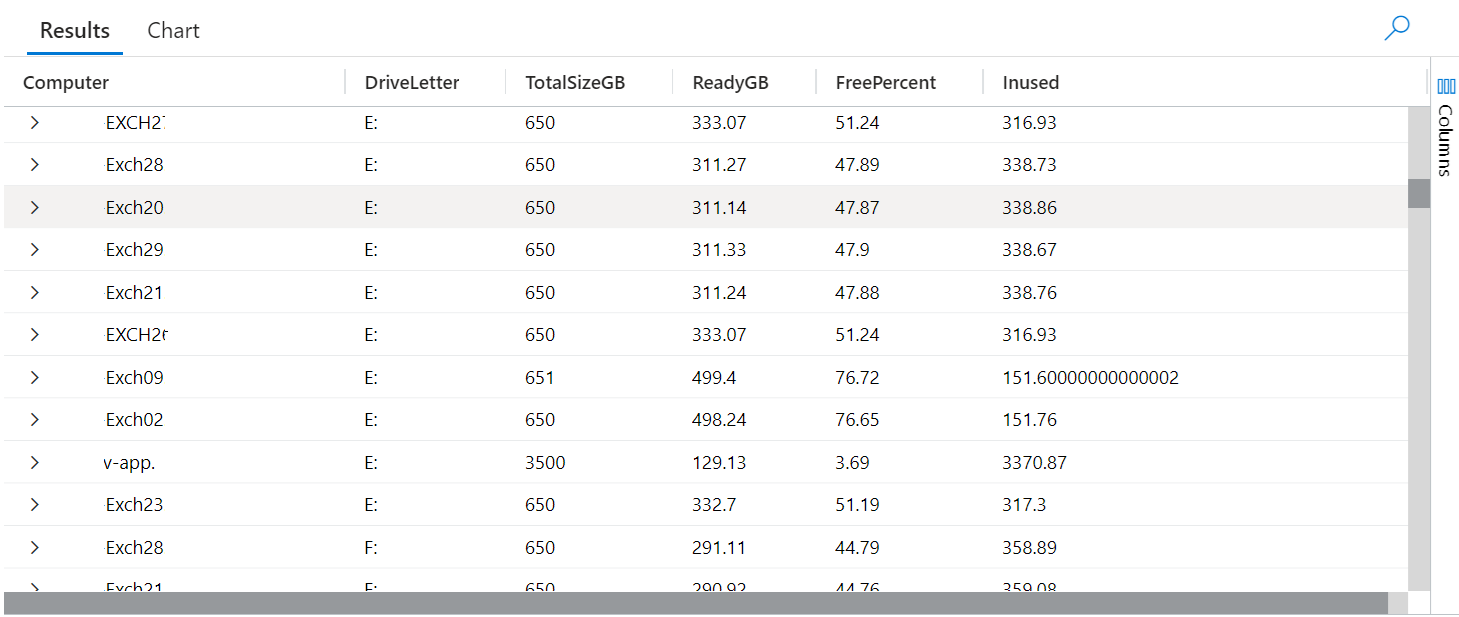1459x617 pixels.
Task: Expand the Exch02 row
Action: point(34,420)
